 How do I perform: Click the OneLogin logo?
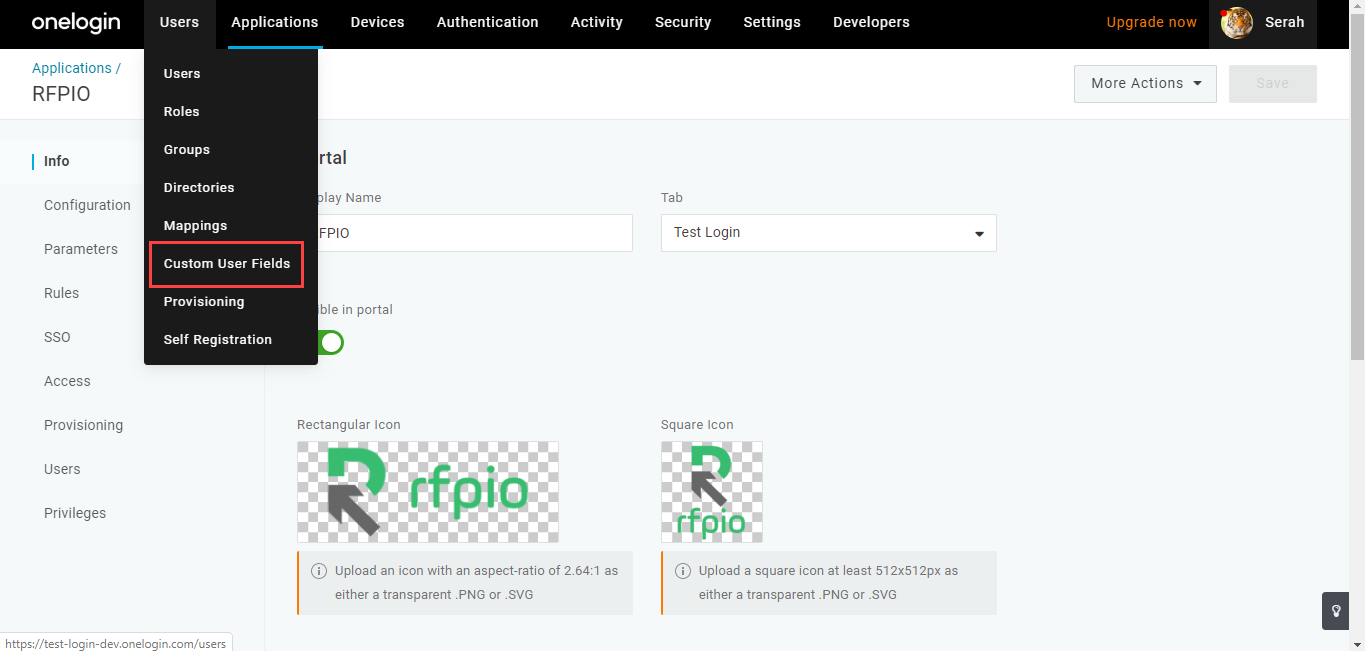coord(76,23)
